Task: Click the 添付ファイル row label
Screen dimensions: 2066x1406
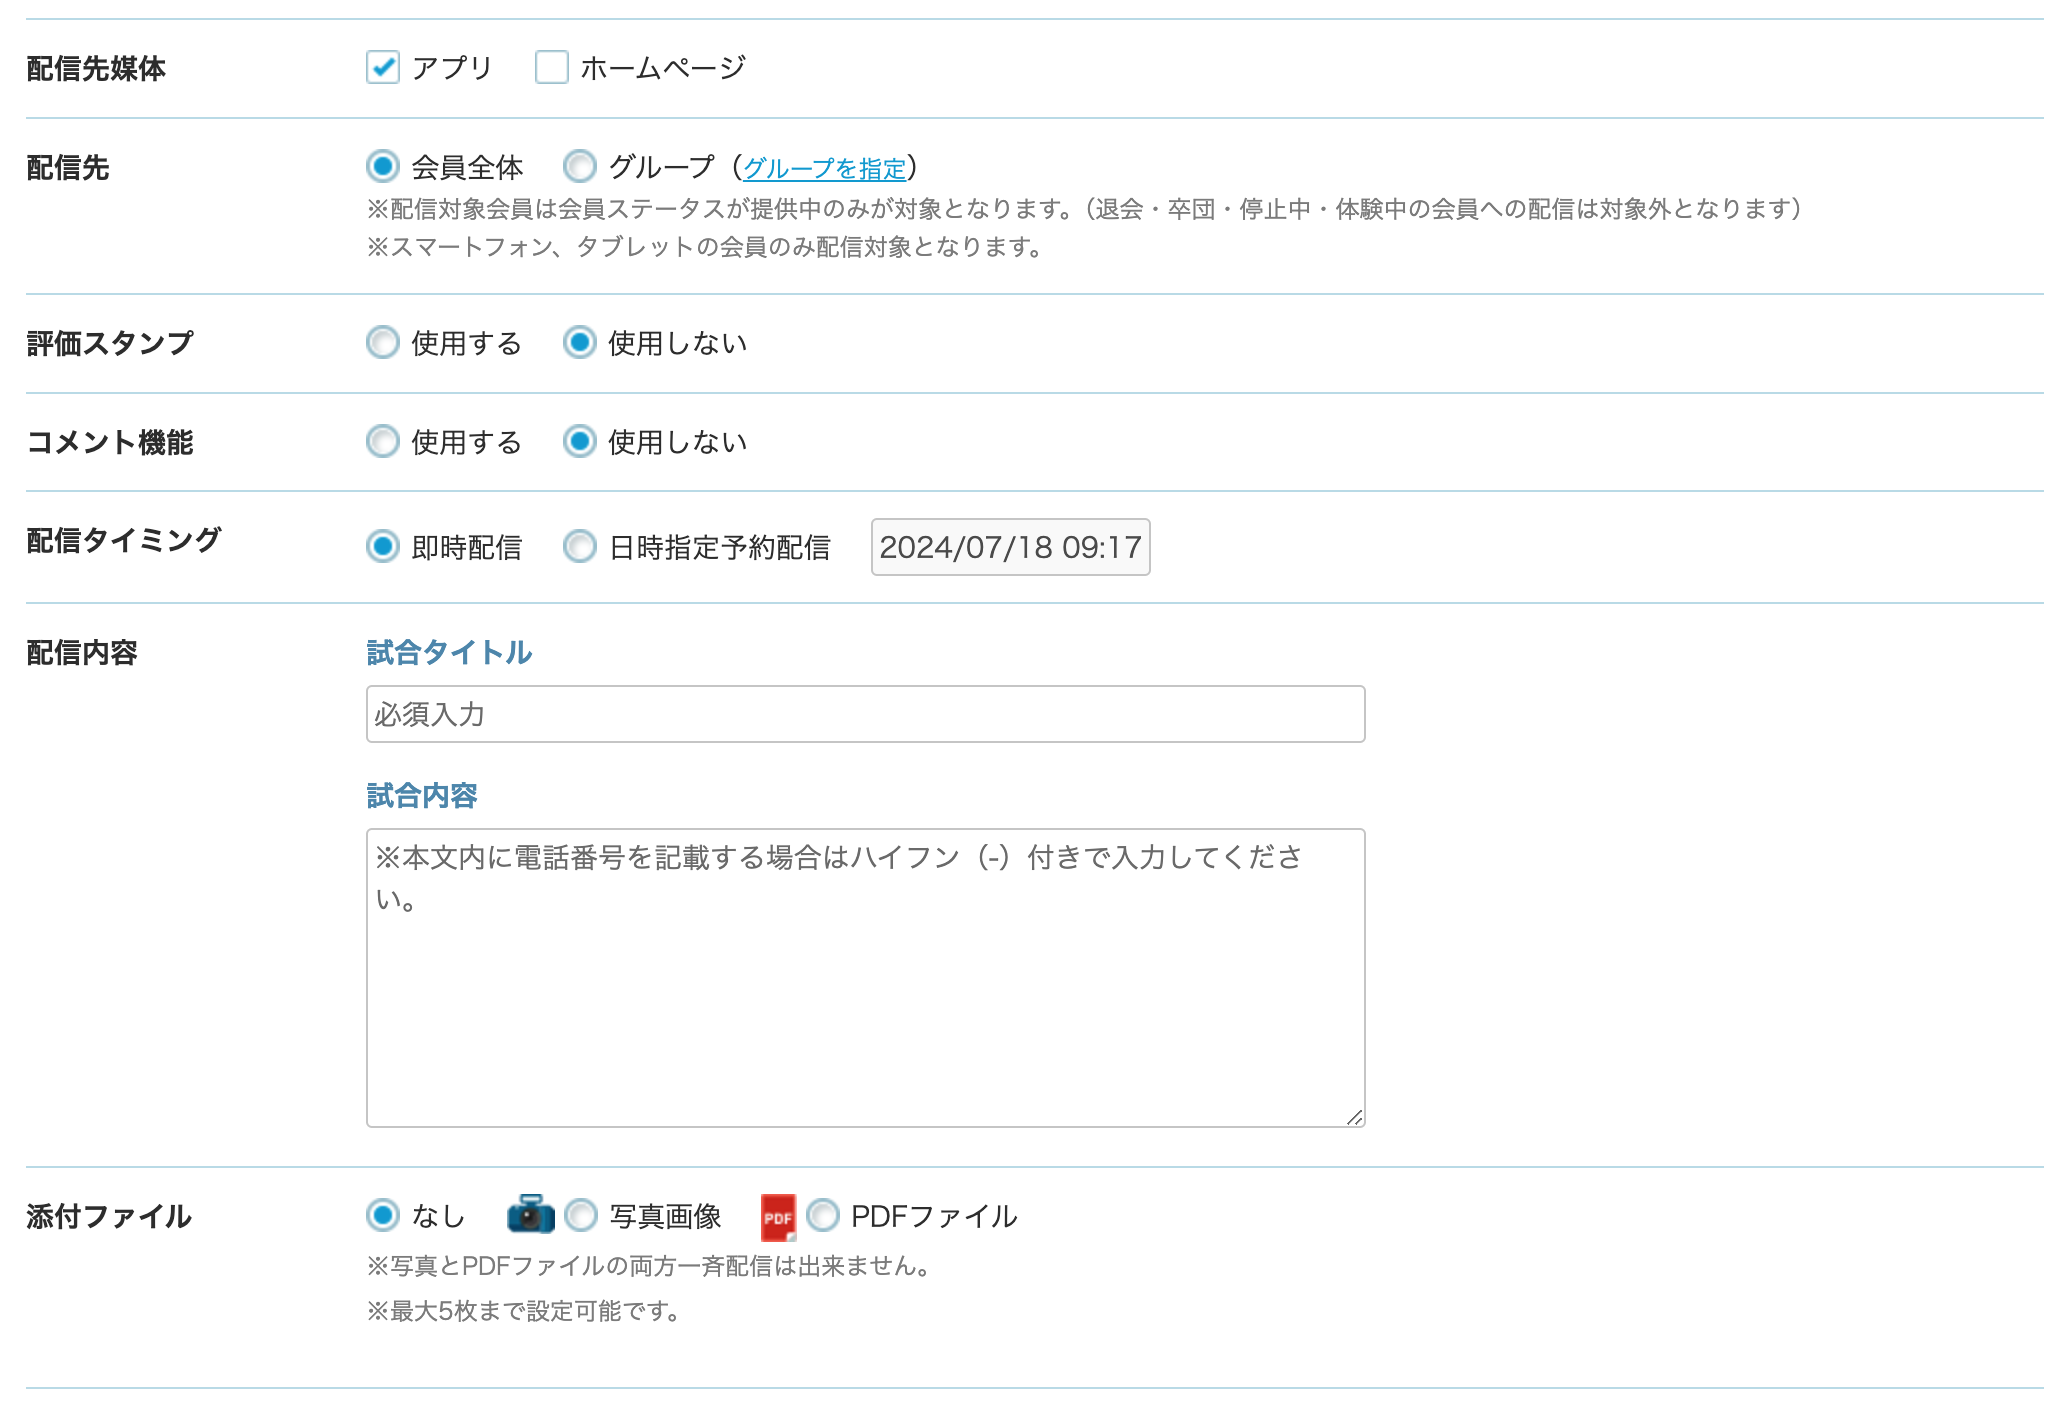Action: click(x=109, y=1217)
